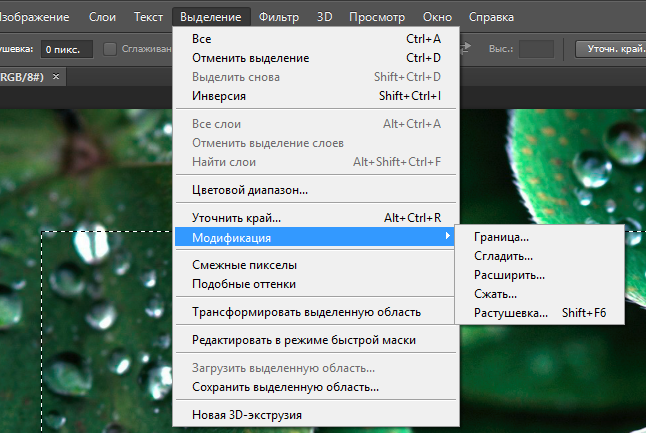Select Сгладить... in the submenu
Viewport: 652px width, 441px height.
click(x=540, y=256)
